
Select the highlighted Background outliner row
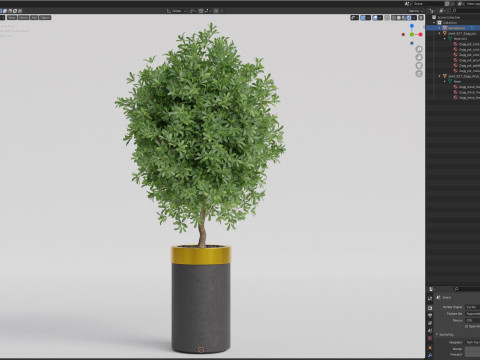tap(453, 28)
